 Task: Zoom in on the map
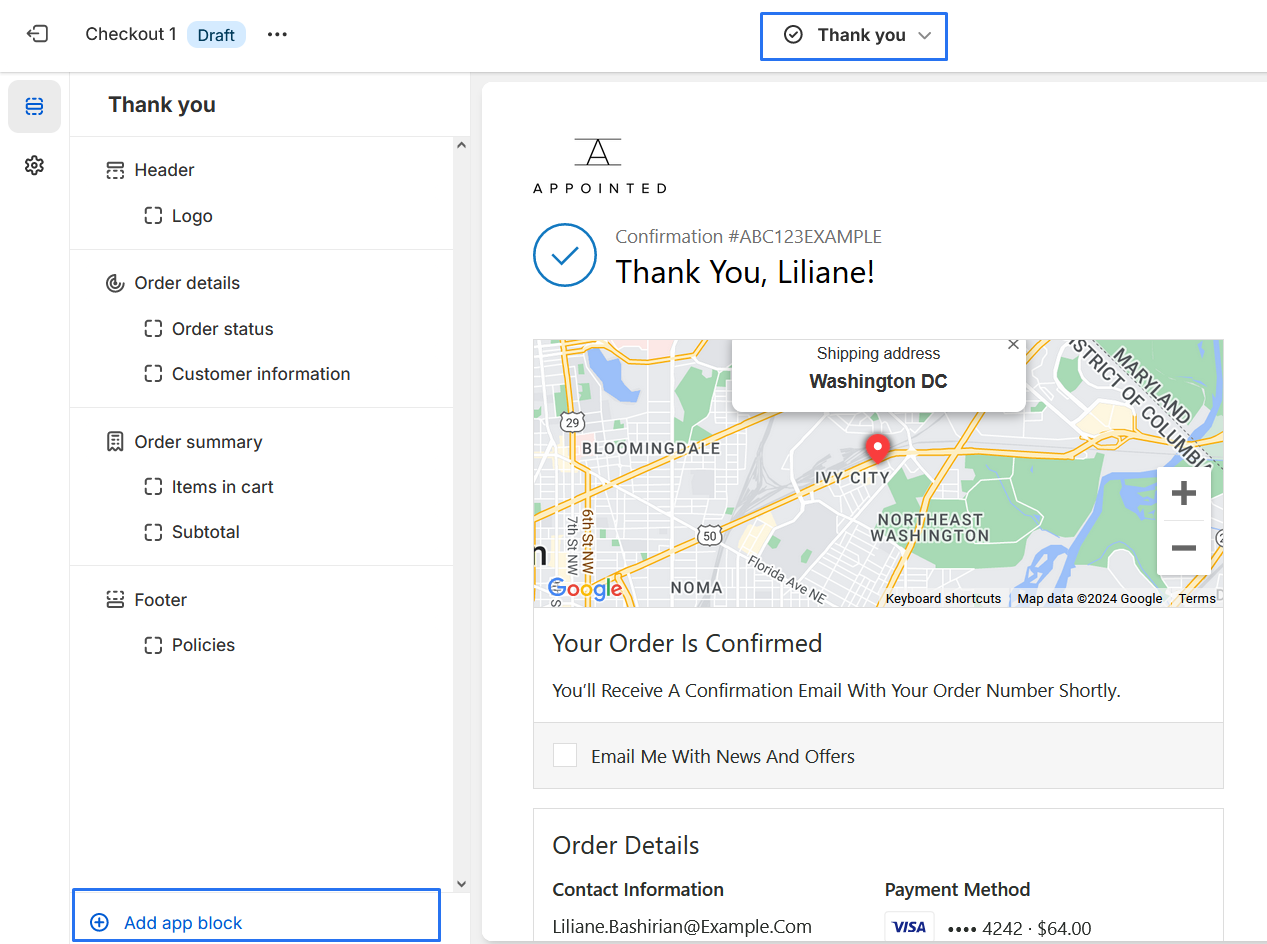1184,494
